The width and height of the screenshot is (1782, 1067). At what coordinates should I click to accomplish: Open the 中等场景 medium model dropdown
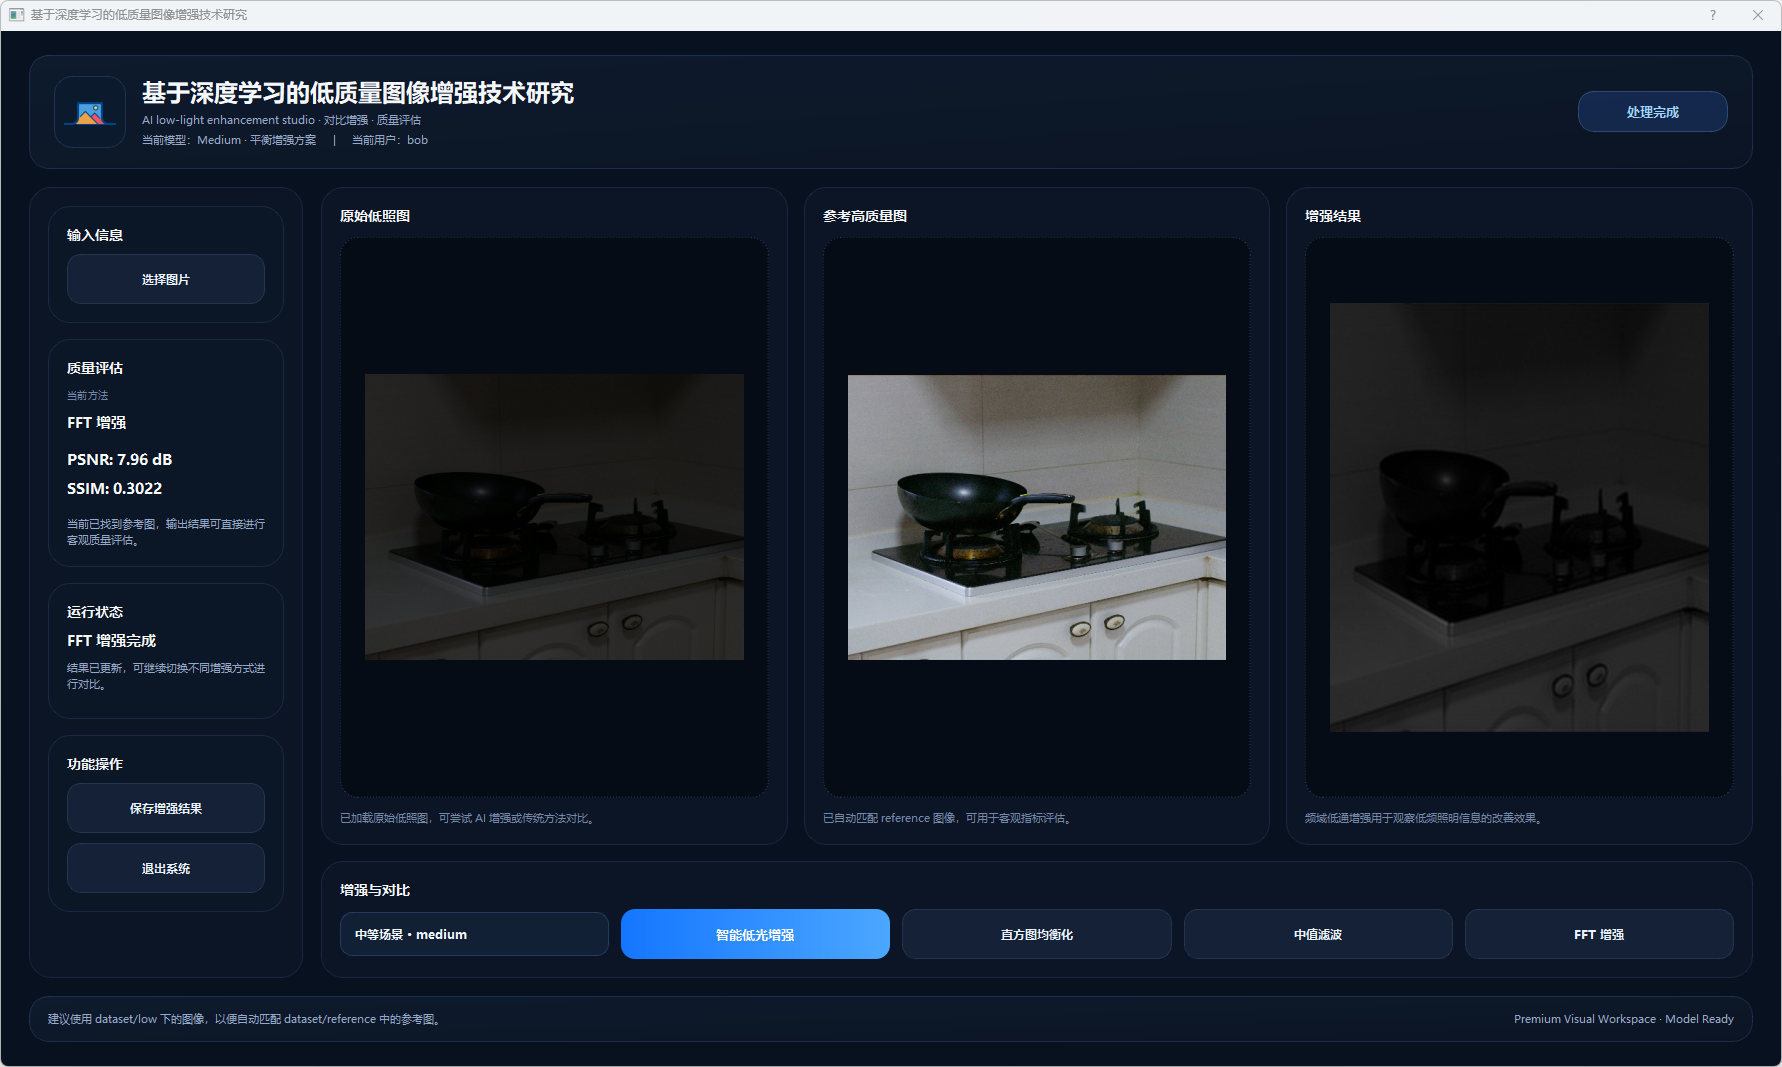[474, 934]
